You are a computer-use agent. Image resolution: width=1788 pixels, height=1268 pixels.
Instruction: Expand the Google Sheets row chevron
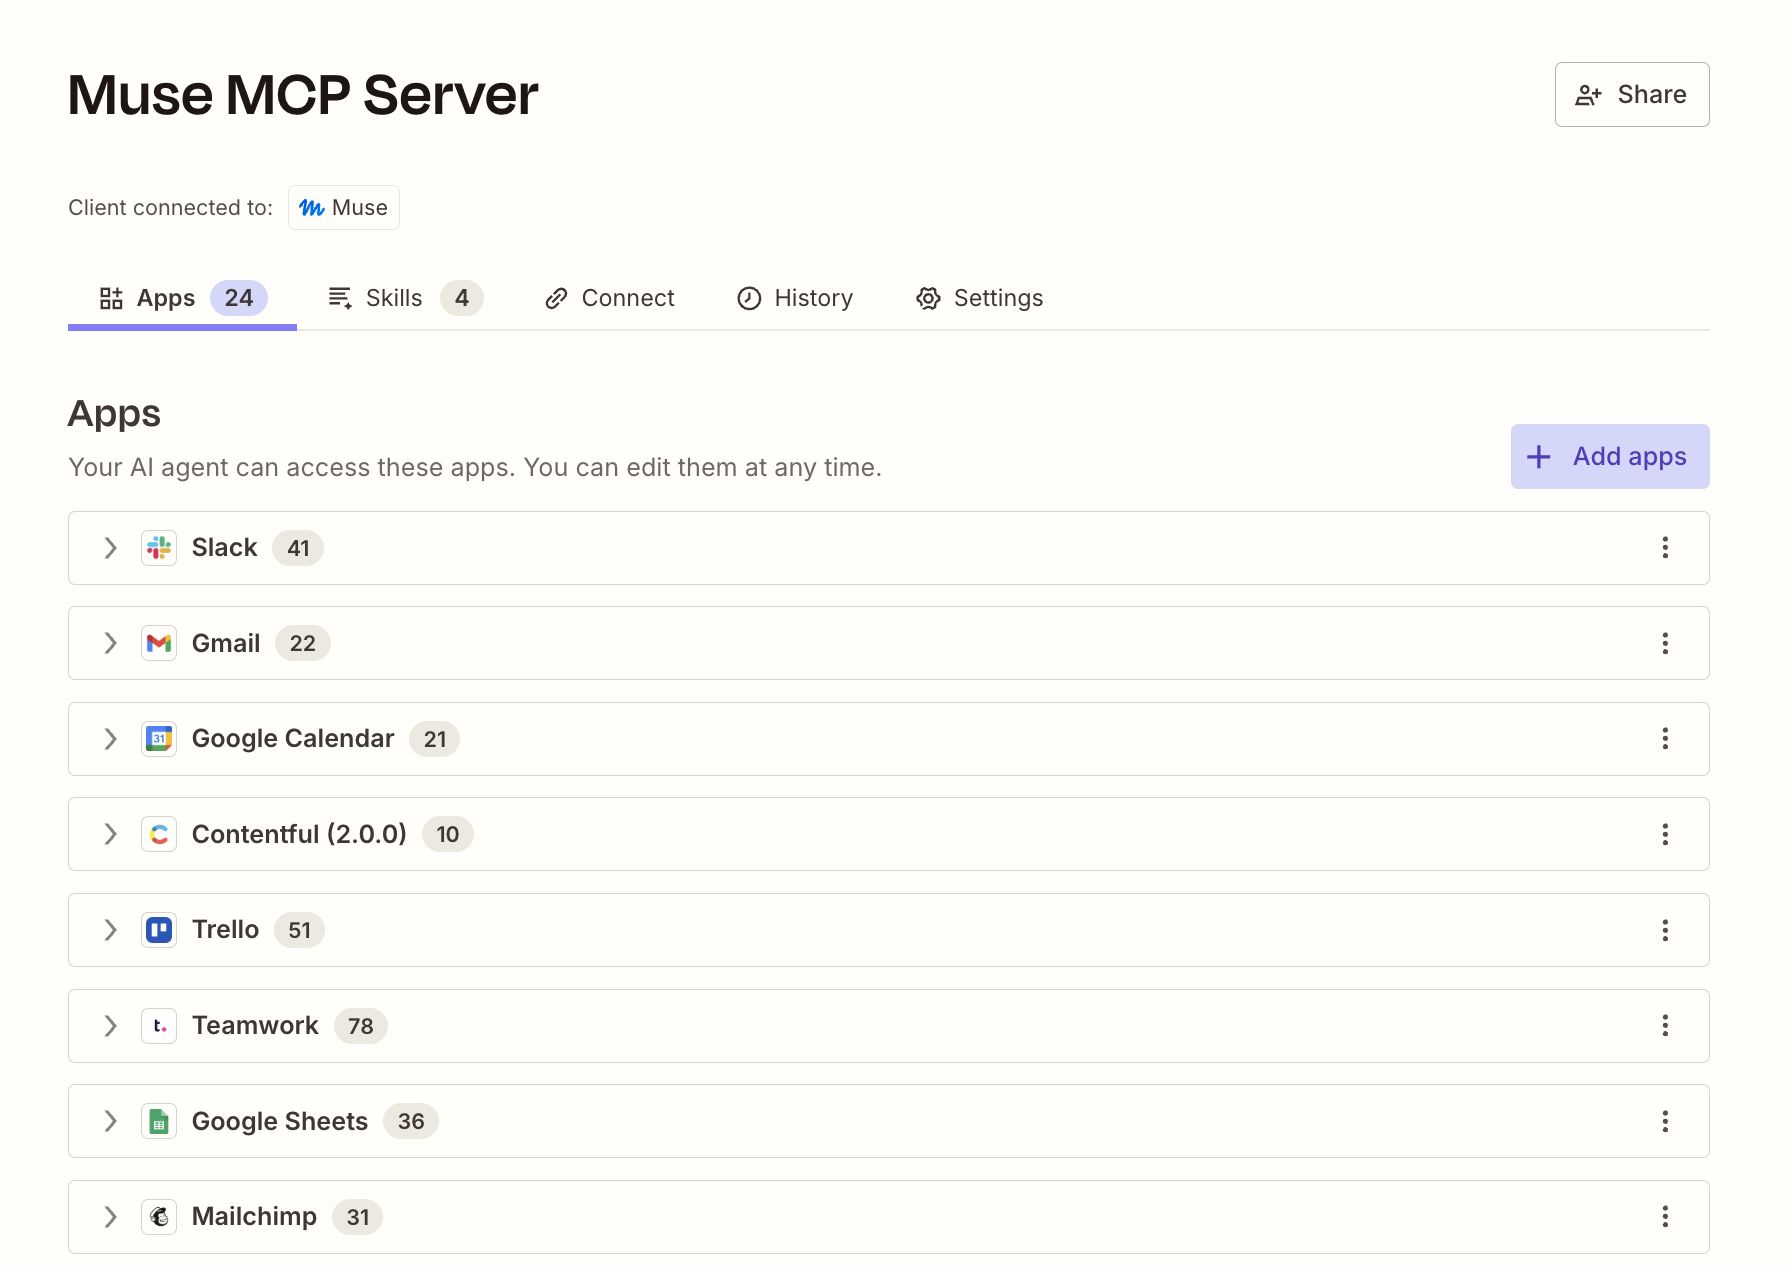110,1121
